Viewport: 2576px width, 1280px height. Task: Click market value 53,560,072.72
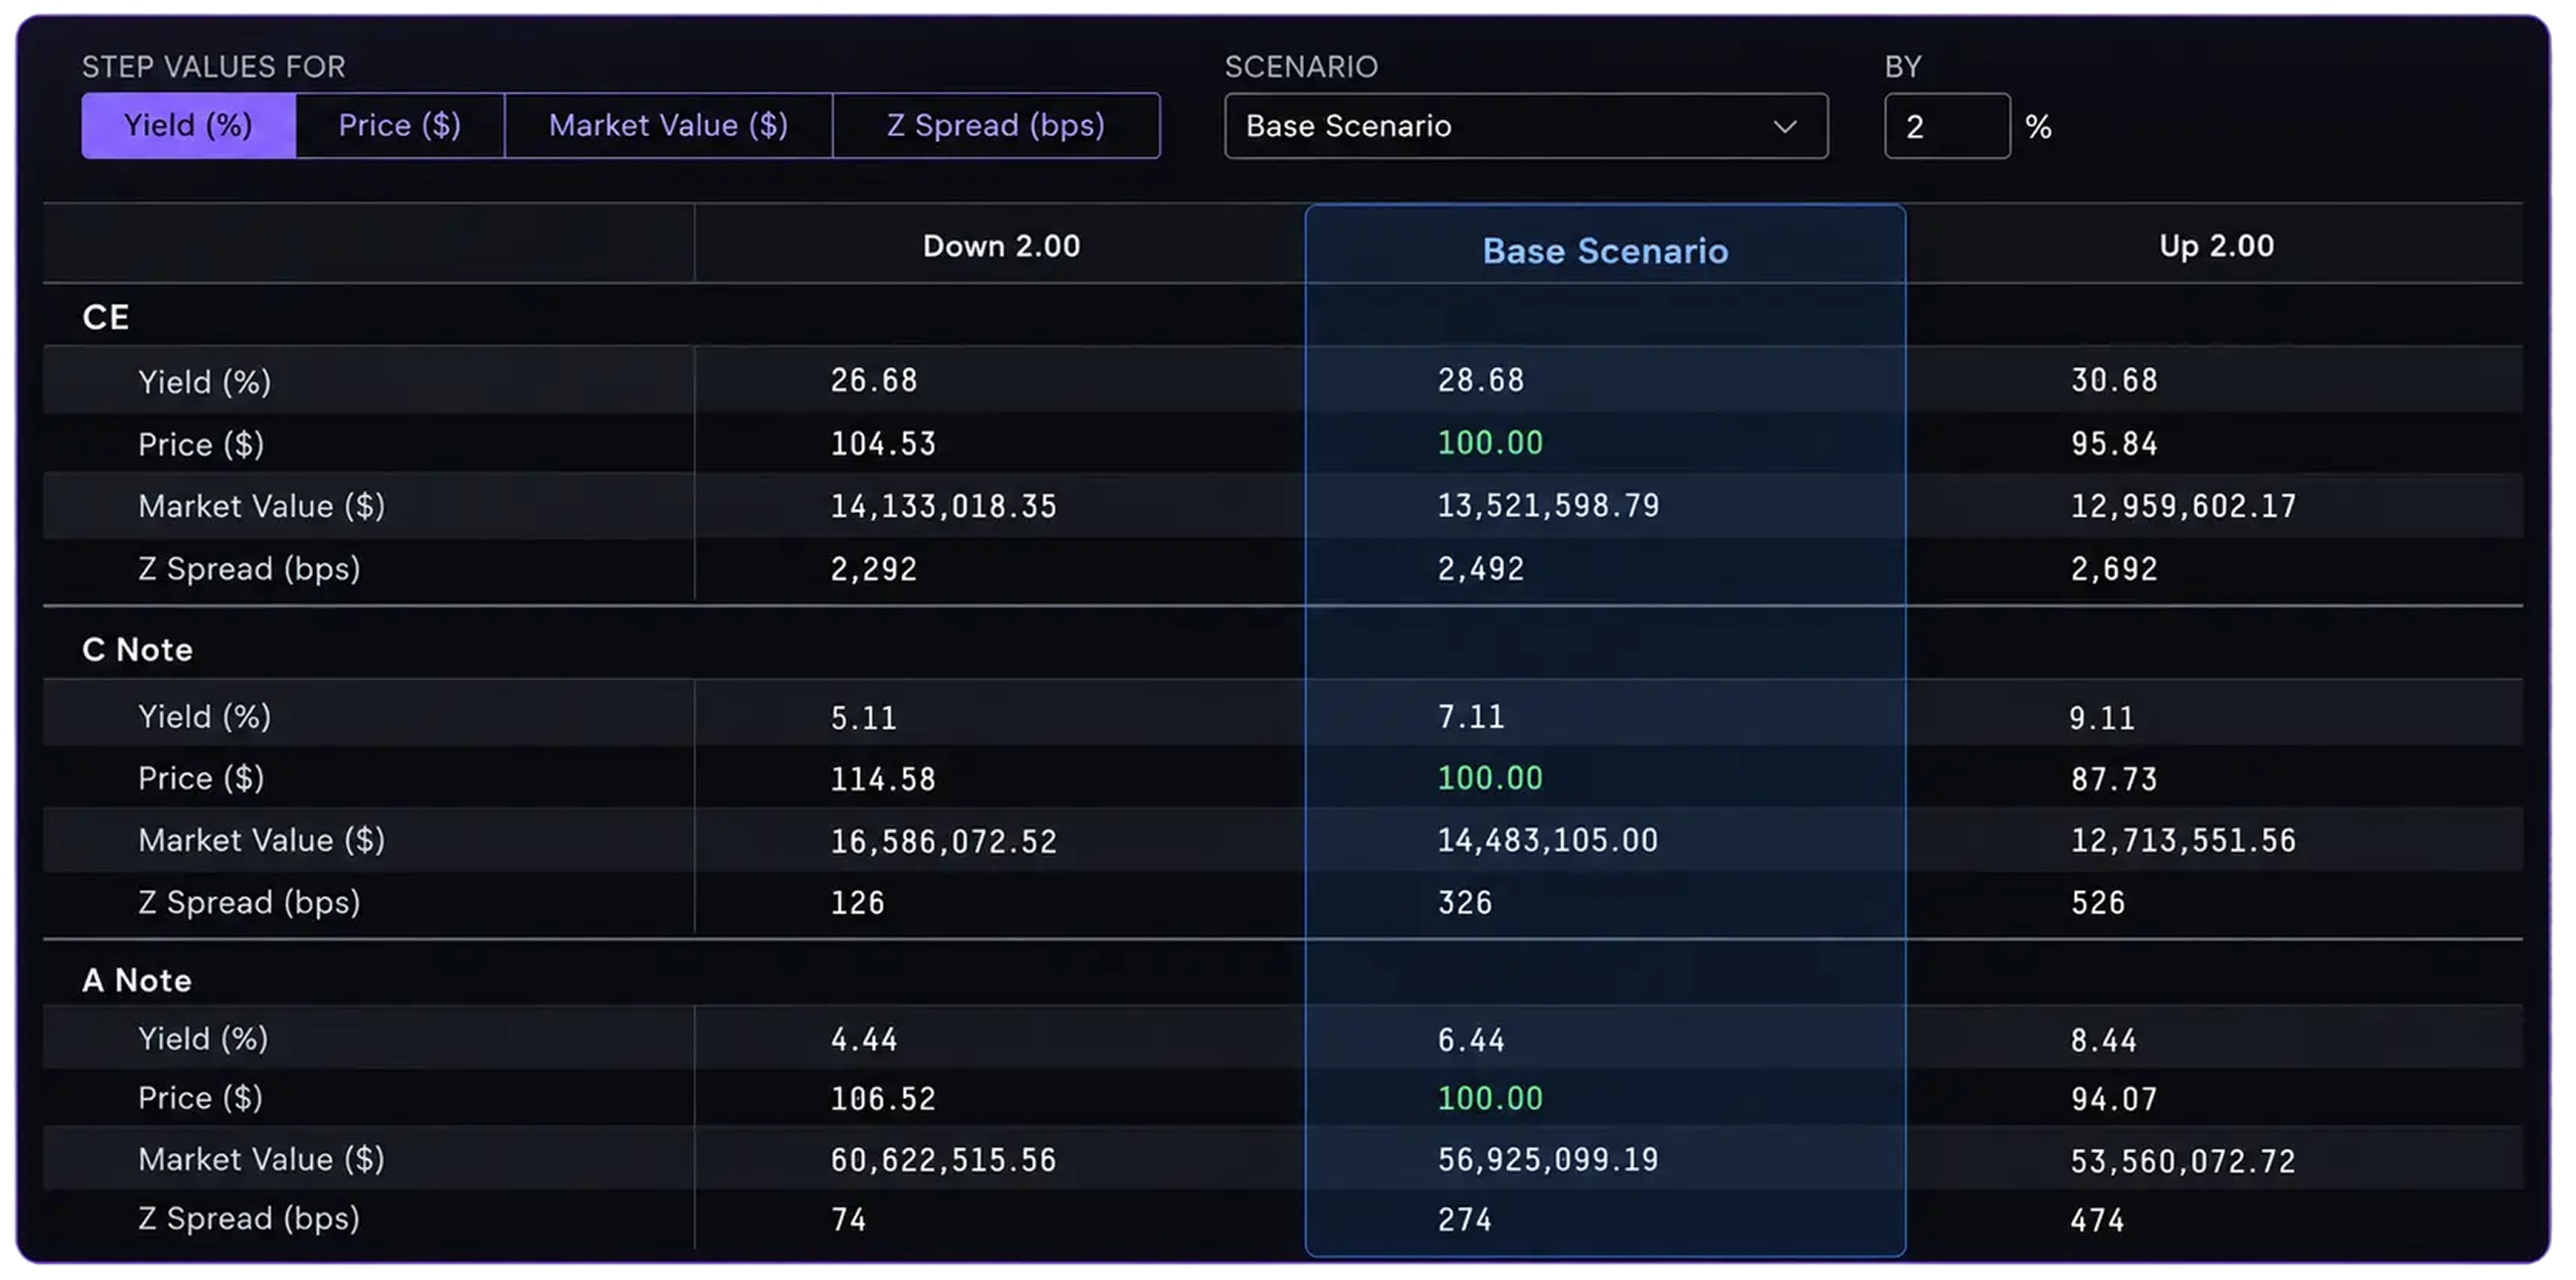pyautogui.click(x=2183, y=1162)
